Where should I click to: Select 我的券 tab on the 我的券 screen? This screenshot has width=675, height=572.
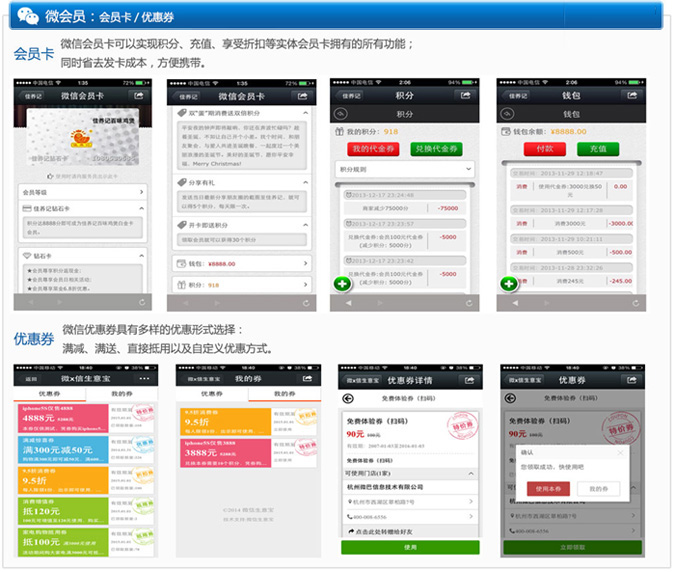click(x=285, y=393)
